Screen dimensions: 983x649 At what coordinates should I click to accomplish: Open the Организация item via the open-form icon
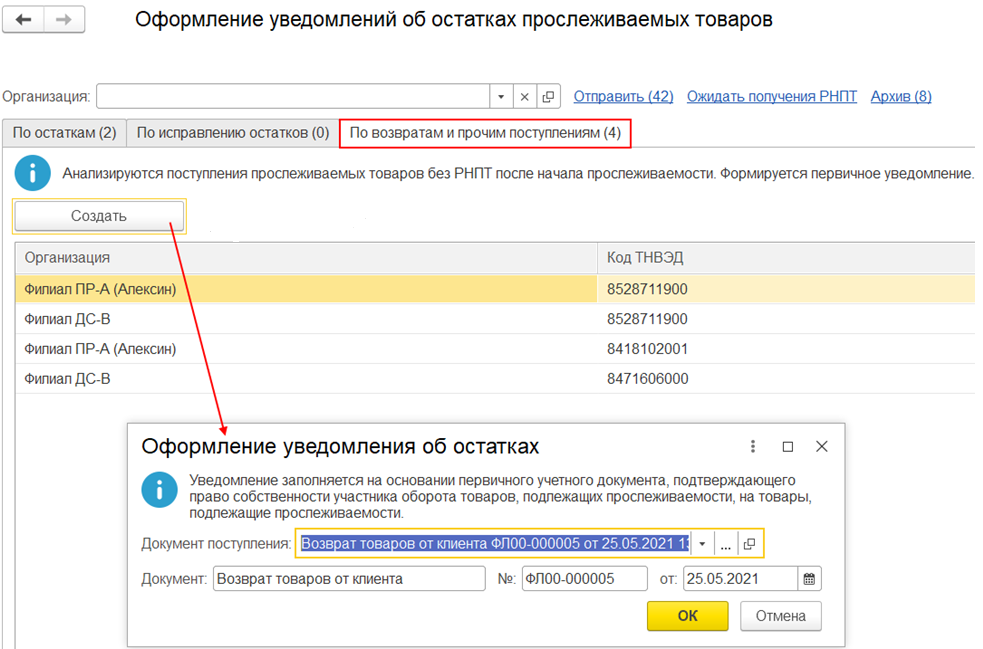(548, 97)
